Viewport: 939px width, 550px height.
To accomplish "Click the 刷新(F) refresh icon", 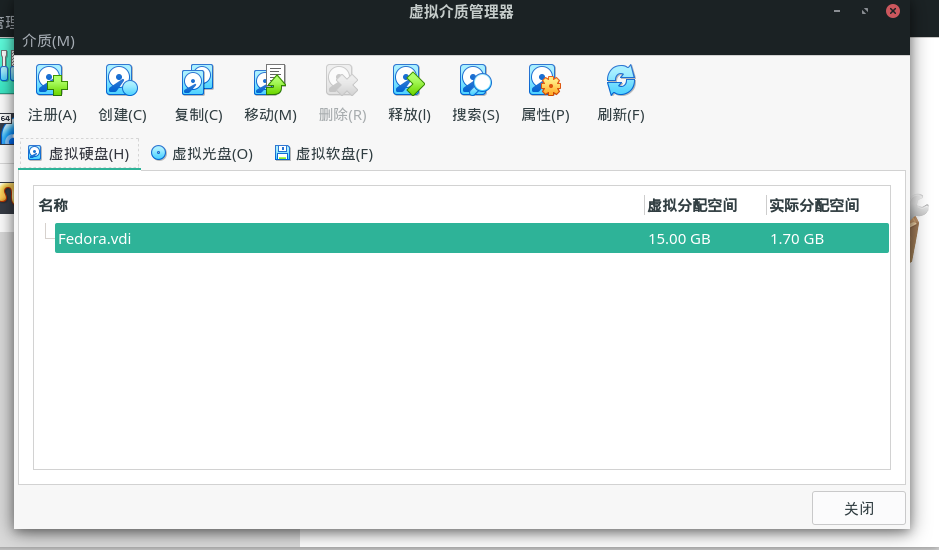I will click(x=621, y=81).
